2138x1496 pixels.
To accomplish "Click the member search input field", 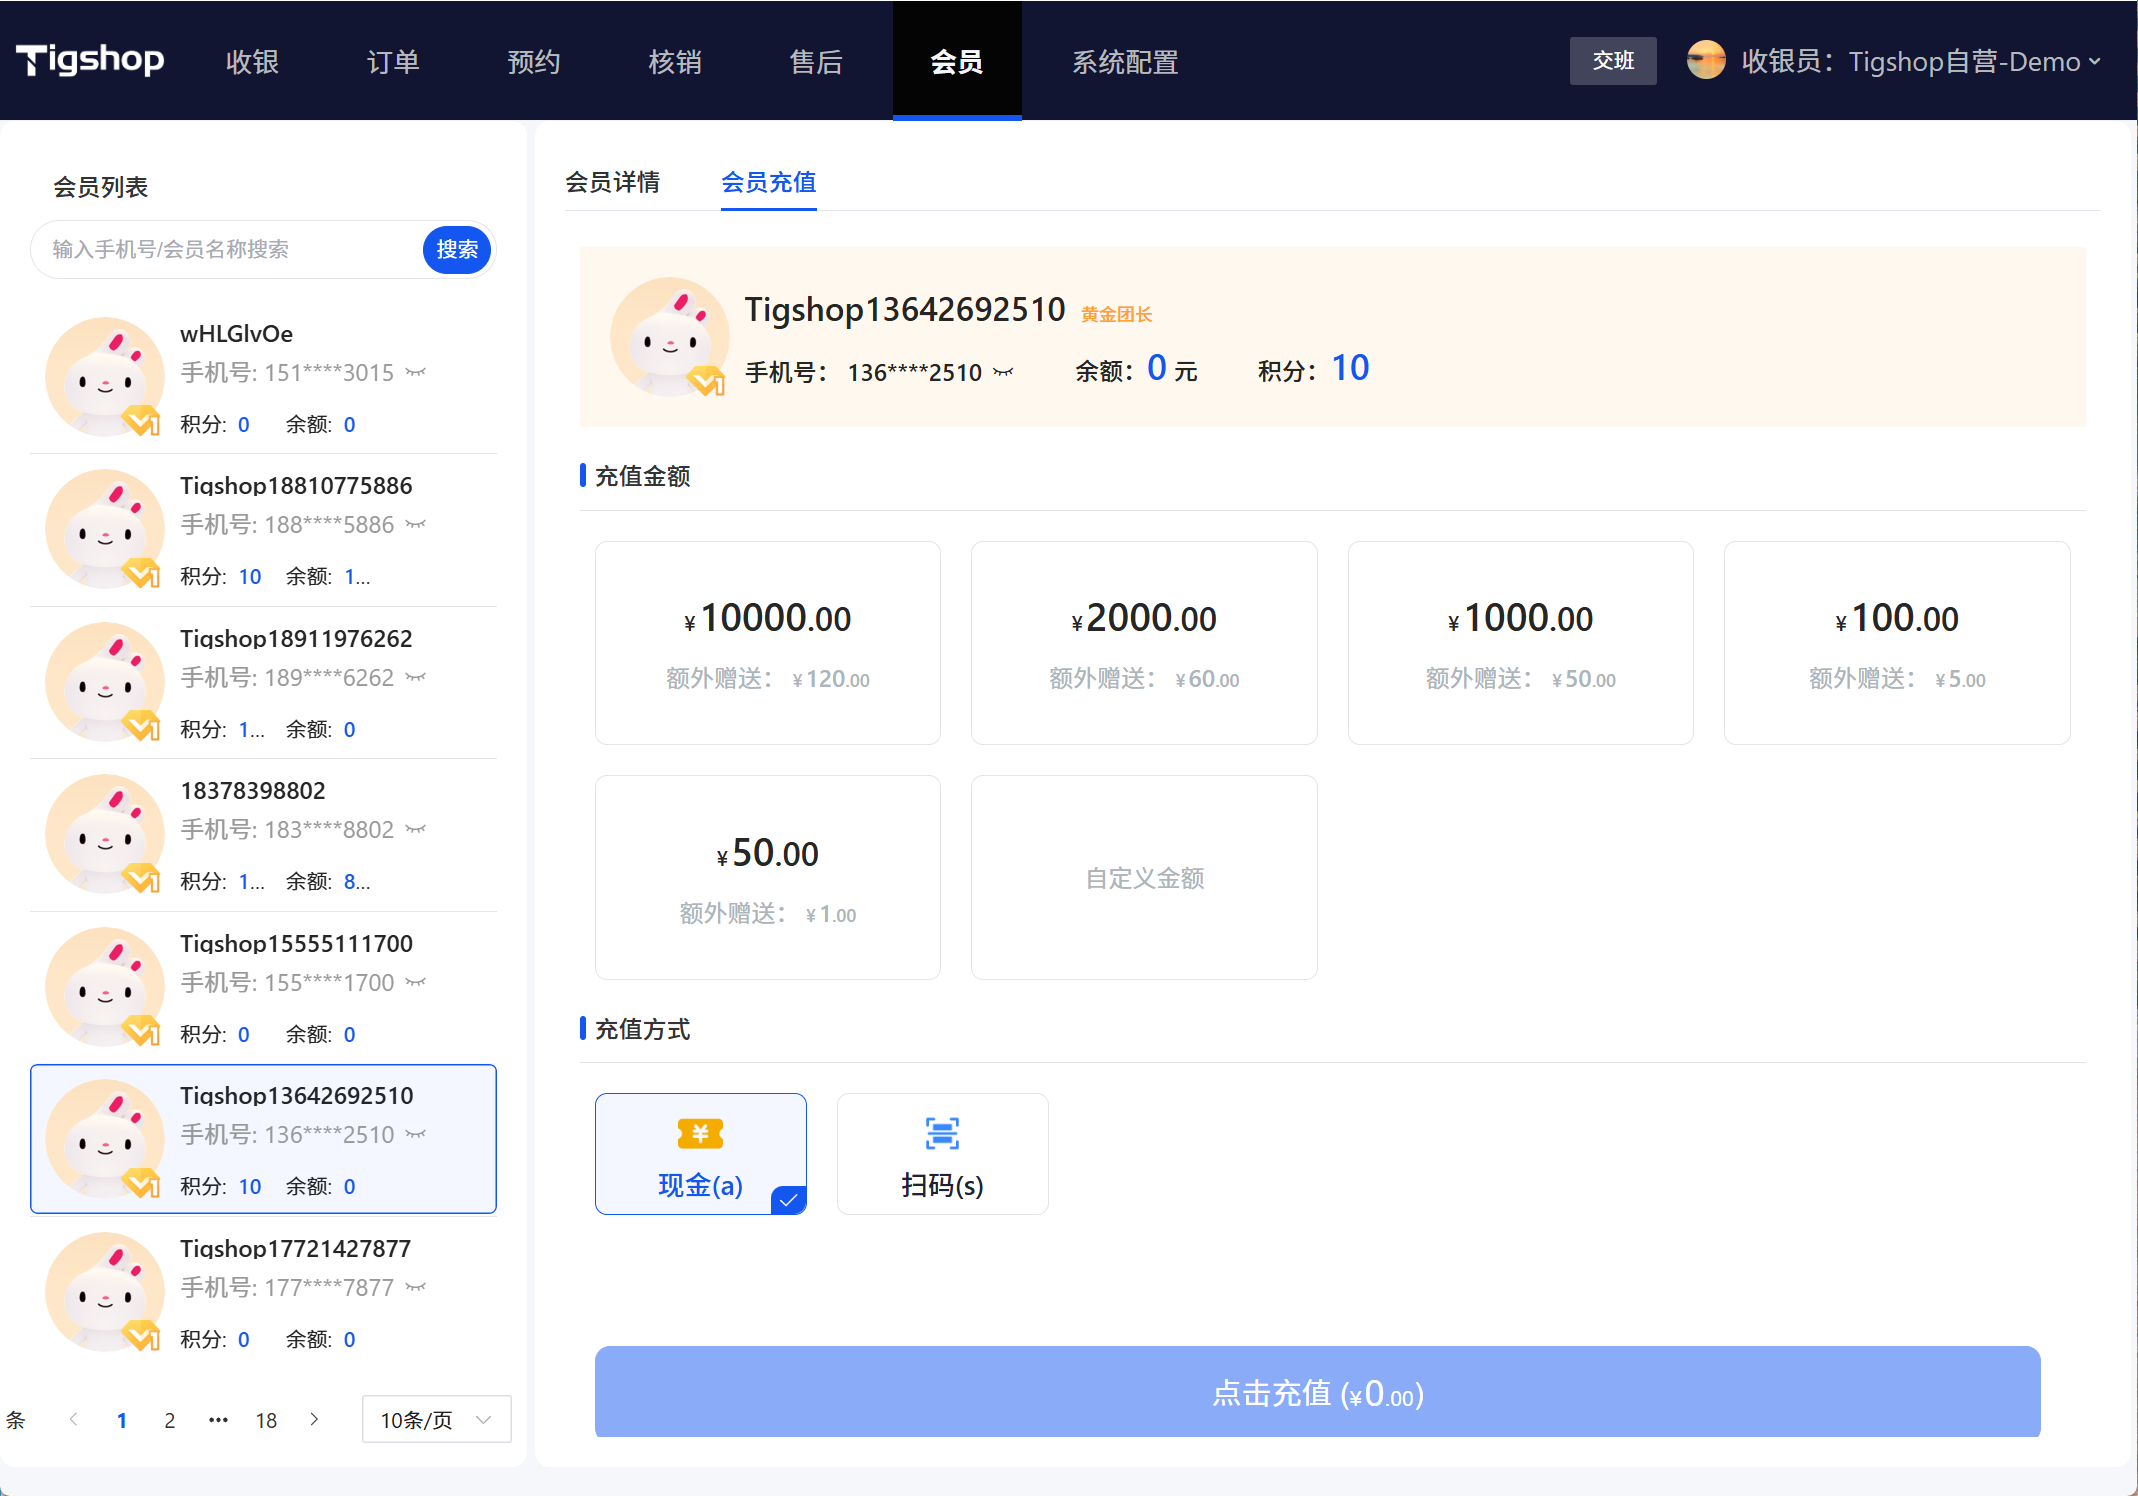I will click(x=230, y=249).
